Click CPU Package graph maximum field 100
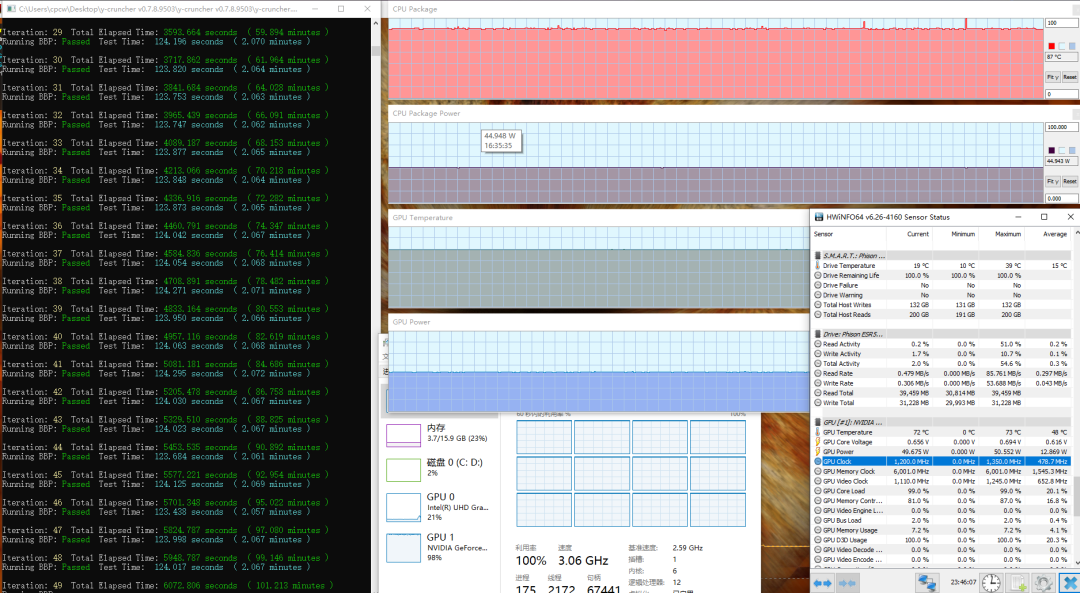 [1061, 23]
